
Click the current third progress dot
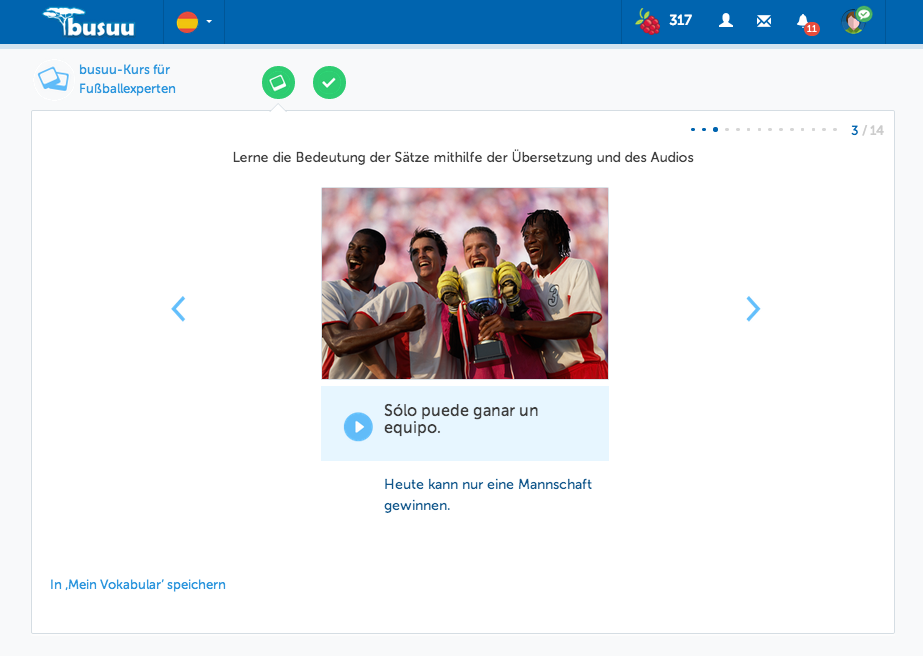pyautogui.click(x=715, y=130)
